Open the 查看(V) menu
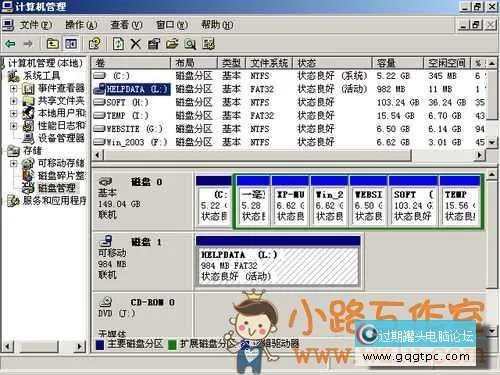Viewport: 500px width, 375px height. (x=126, y=25)
